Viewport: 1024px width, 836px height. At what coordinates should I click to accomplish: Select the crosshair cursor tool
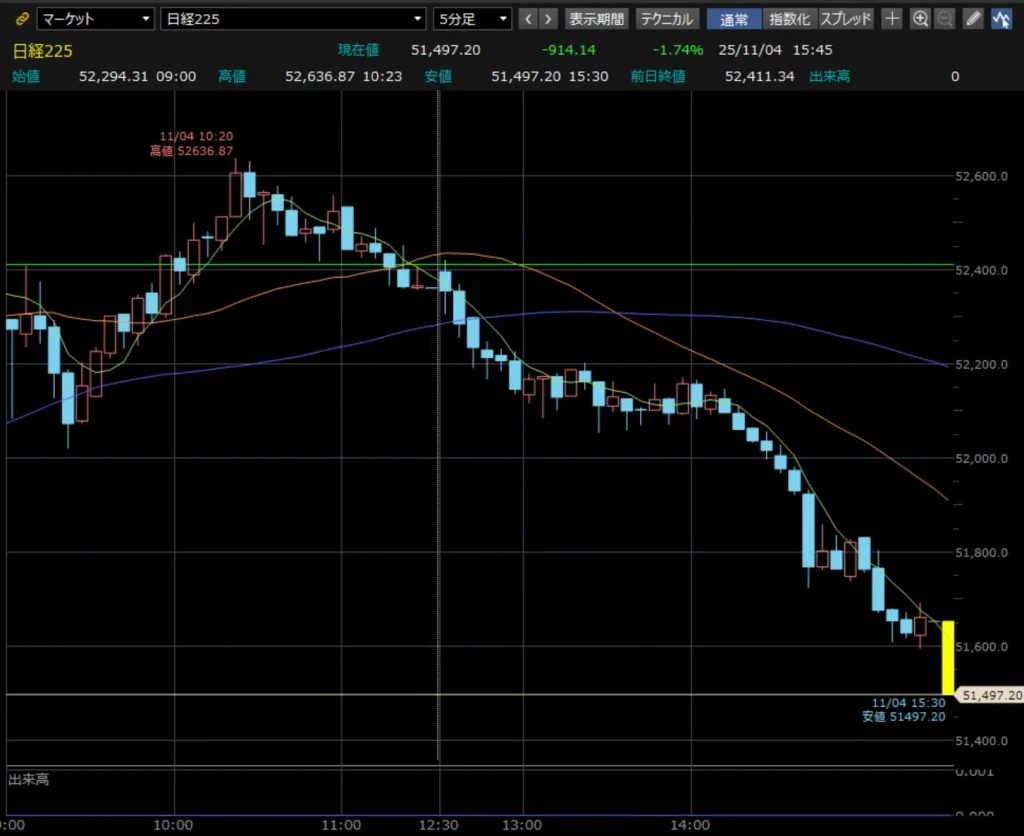click(893, 19)
